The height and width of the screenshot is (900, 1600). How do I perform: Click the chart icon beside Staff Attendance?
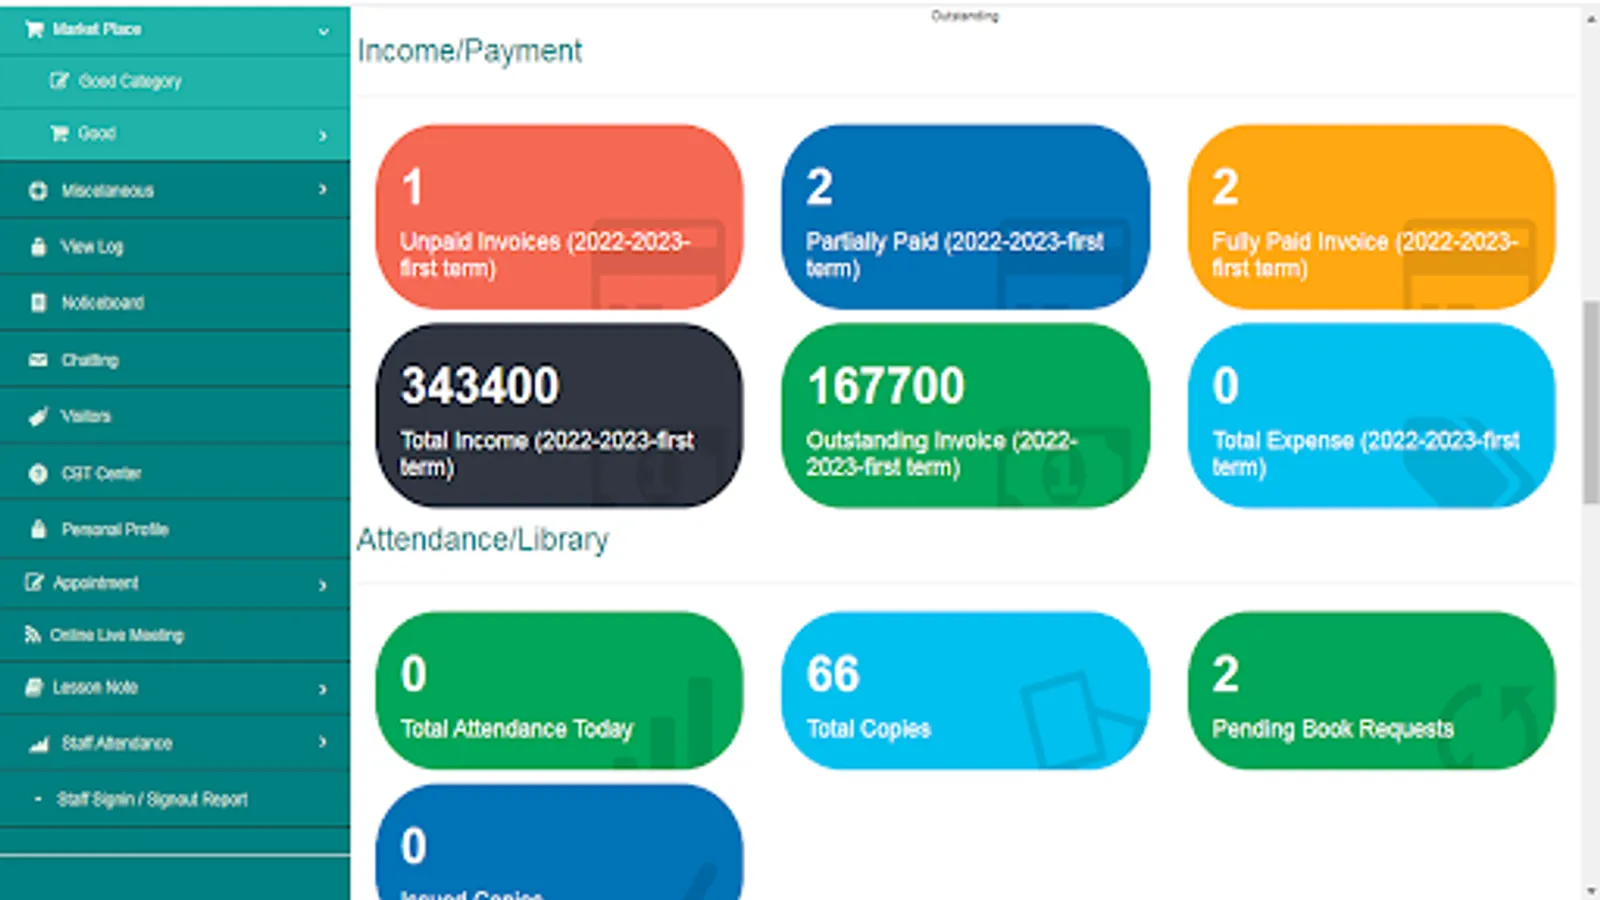point(38,743)
